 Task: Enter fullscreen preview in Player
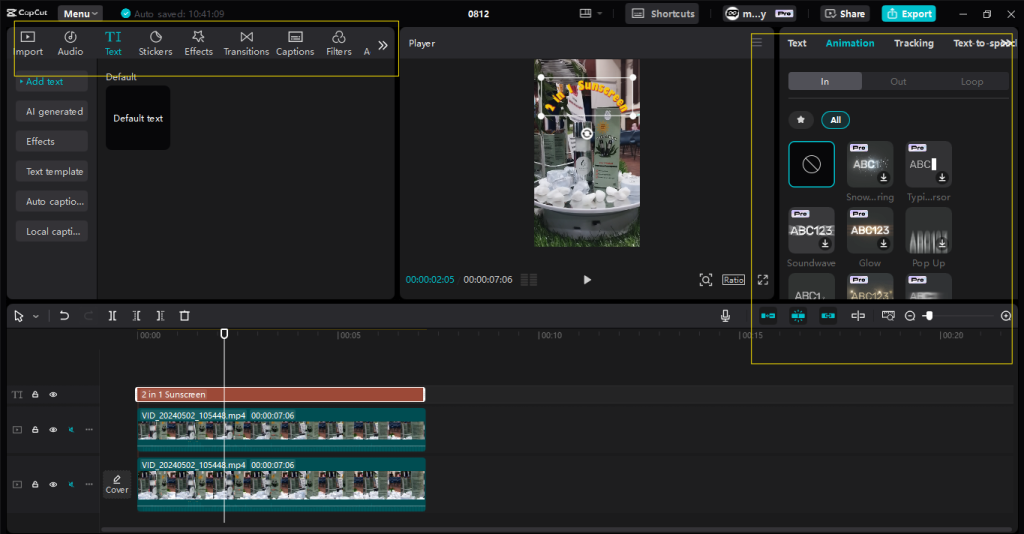pos(763,280)
